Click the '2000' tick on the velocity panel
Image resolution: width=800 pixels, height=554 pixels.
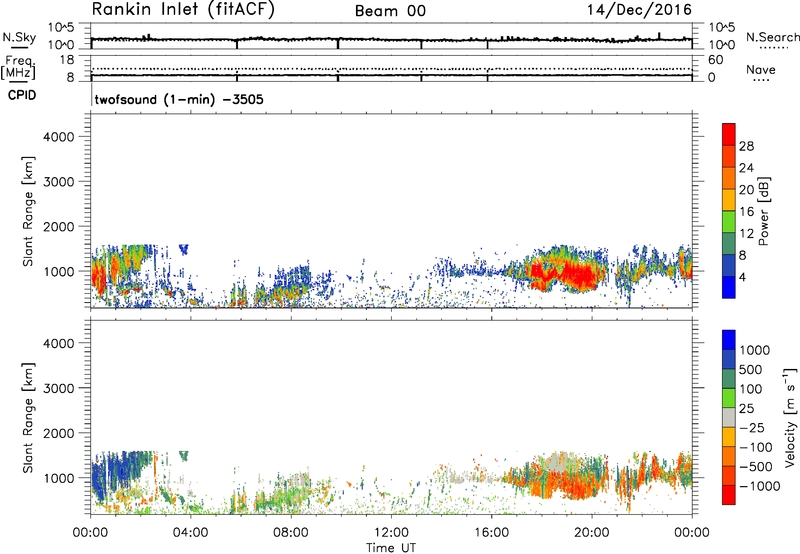pyautogui.click(x=58, y=433)
